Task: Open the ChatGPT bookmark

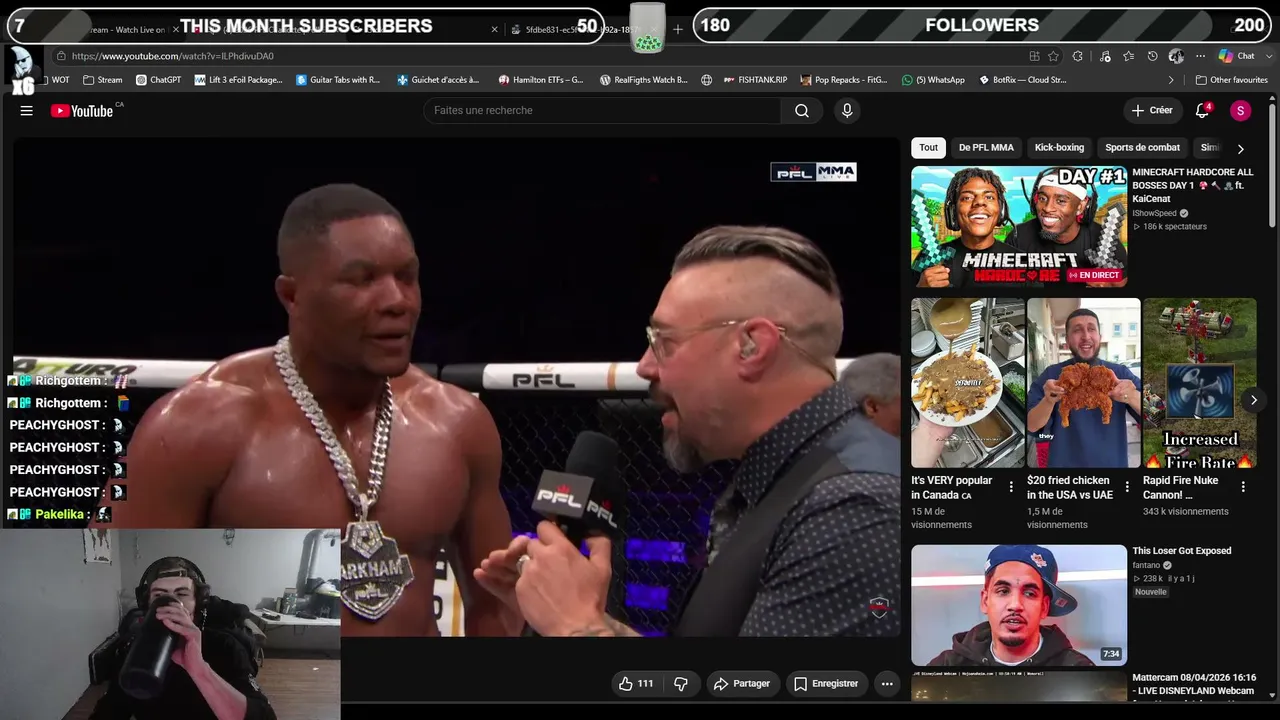Action: coord(159,80)
